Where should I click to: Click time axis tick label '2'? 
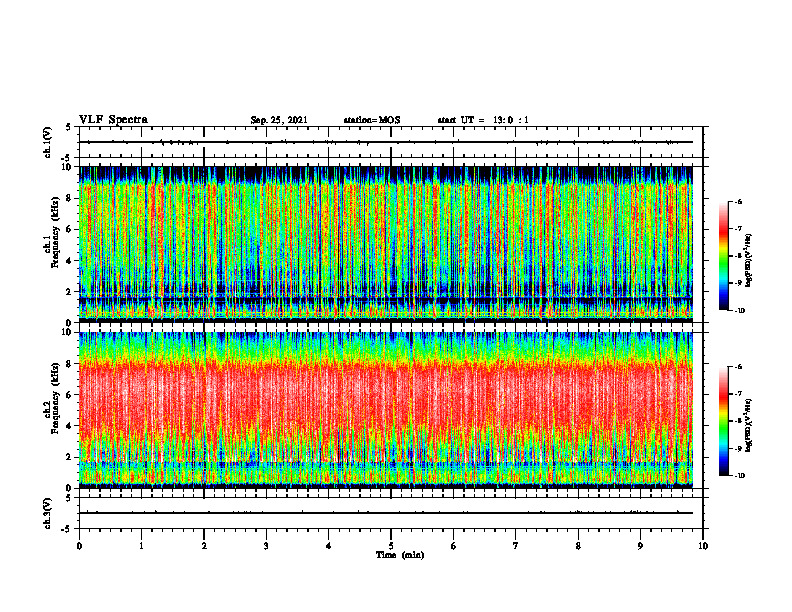pos(204,546)
